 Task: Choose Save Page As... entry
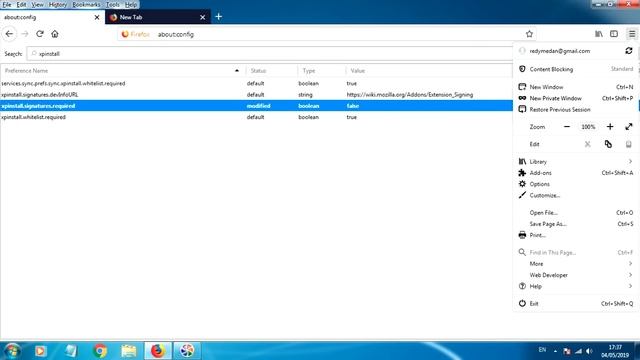tap(576, 224)
